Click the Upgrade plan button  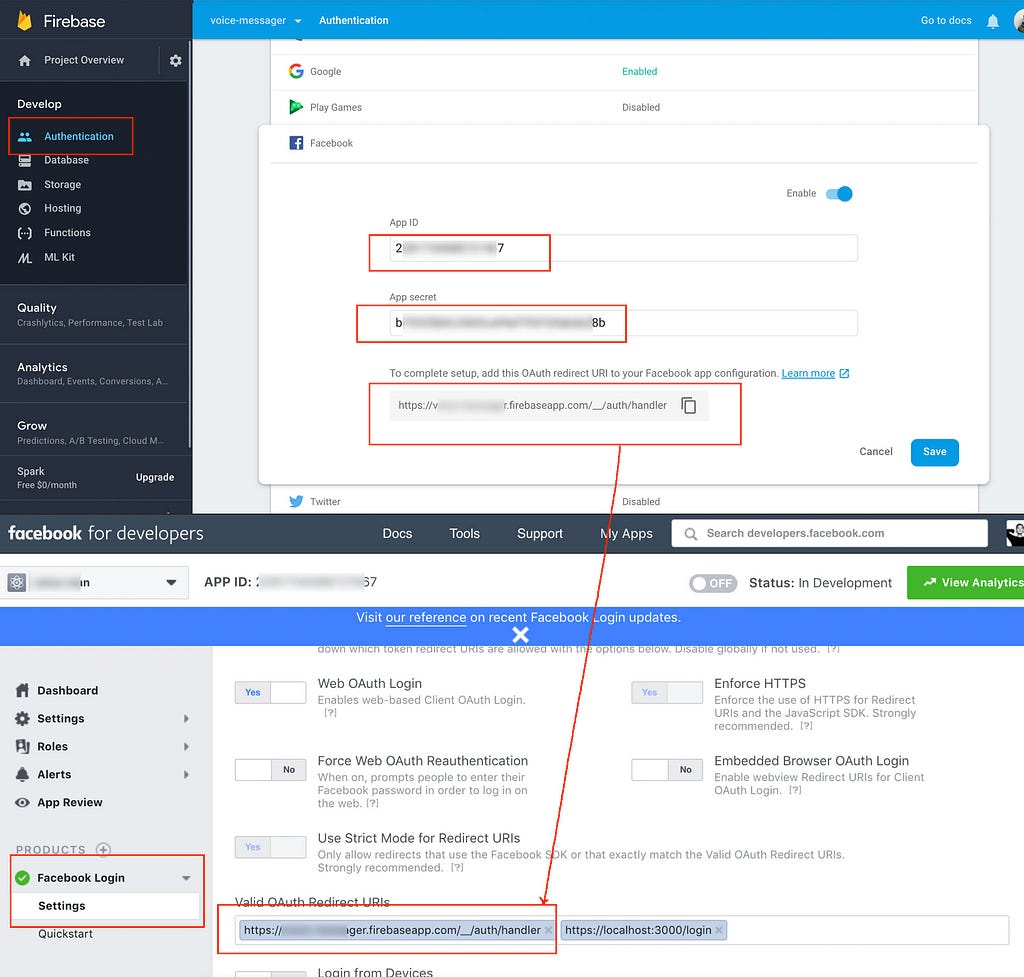point(155,477)
